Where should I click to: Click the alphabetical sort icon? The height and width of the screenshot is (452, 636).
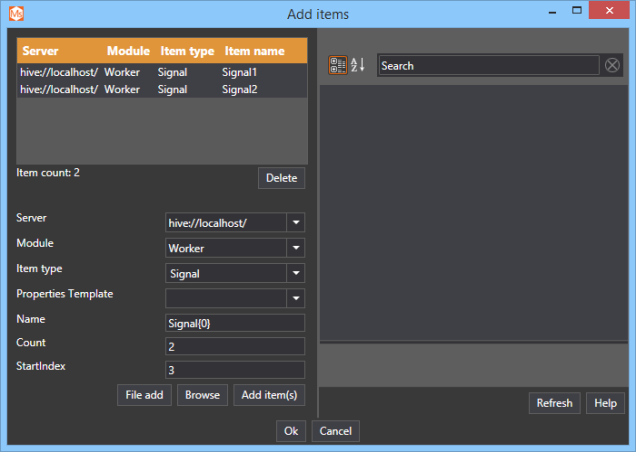357,65
